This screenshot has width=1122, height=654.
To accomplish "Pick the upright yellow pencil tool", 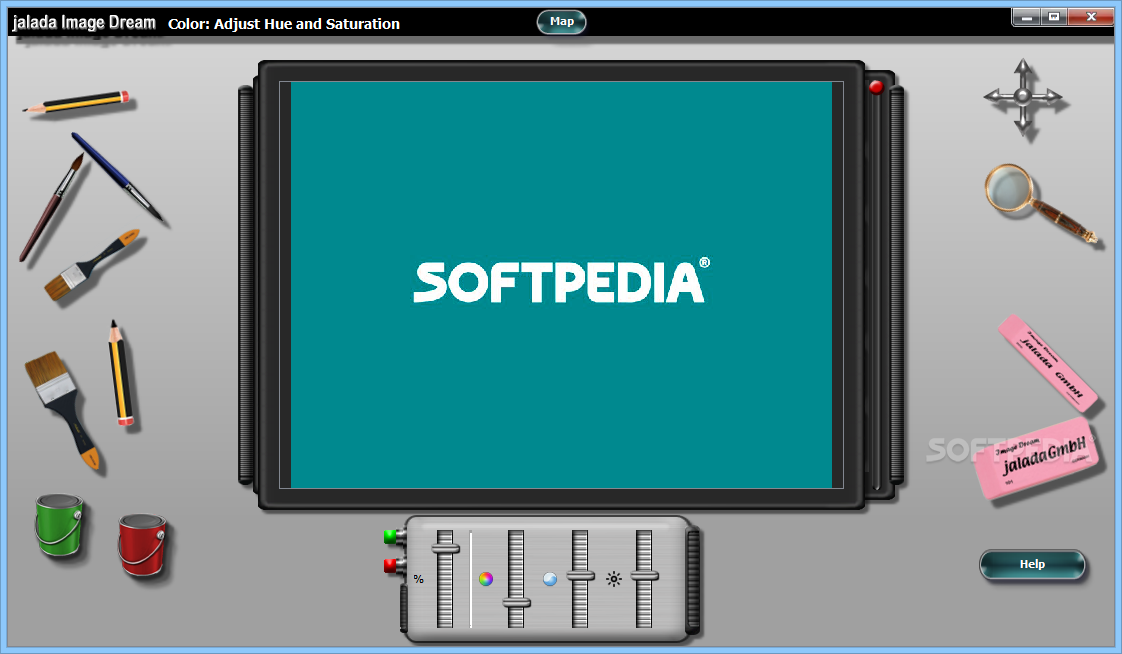I will click(120, 374).
